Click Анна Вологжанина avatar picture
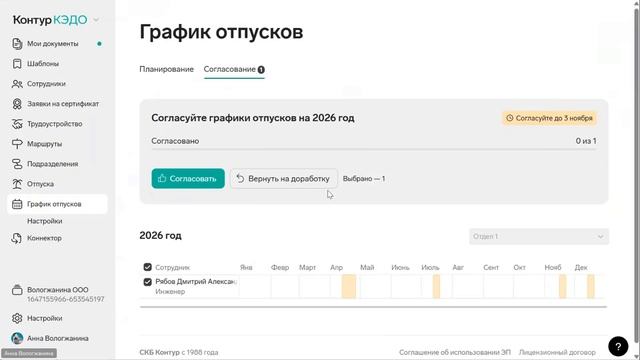 [17, 338]
